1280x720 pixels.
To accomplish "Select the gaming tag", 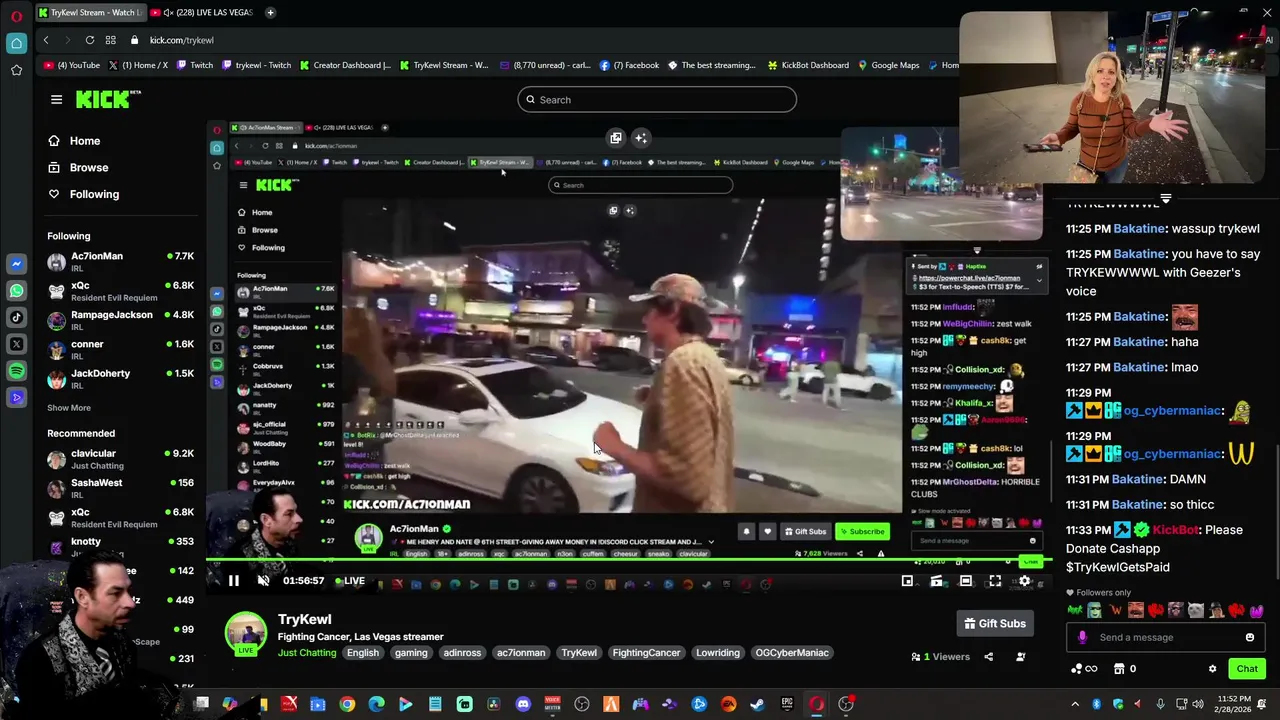I will 411,653.
